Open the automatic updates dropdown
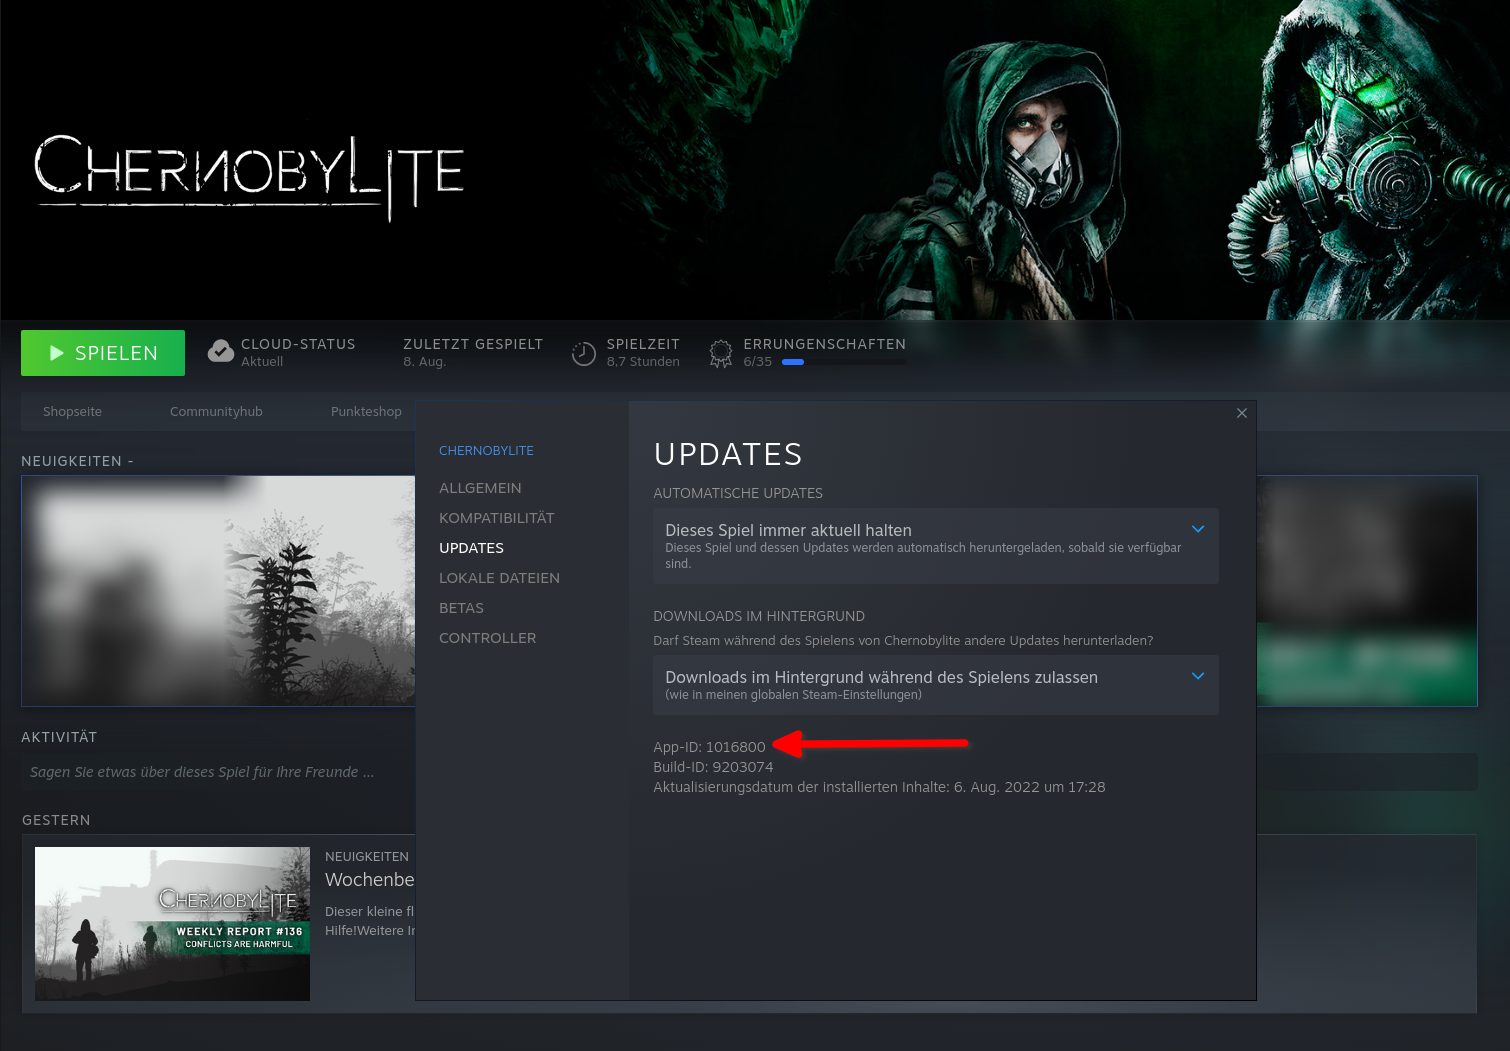This screenshot has width=1510, height=1051. (936, 546)
